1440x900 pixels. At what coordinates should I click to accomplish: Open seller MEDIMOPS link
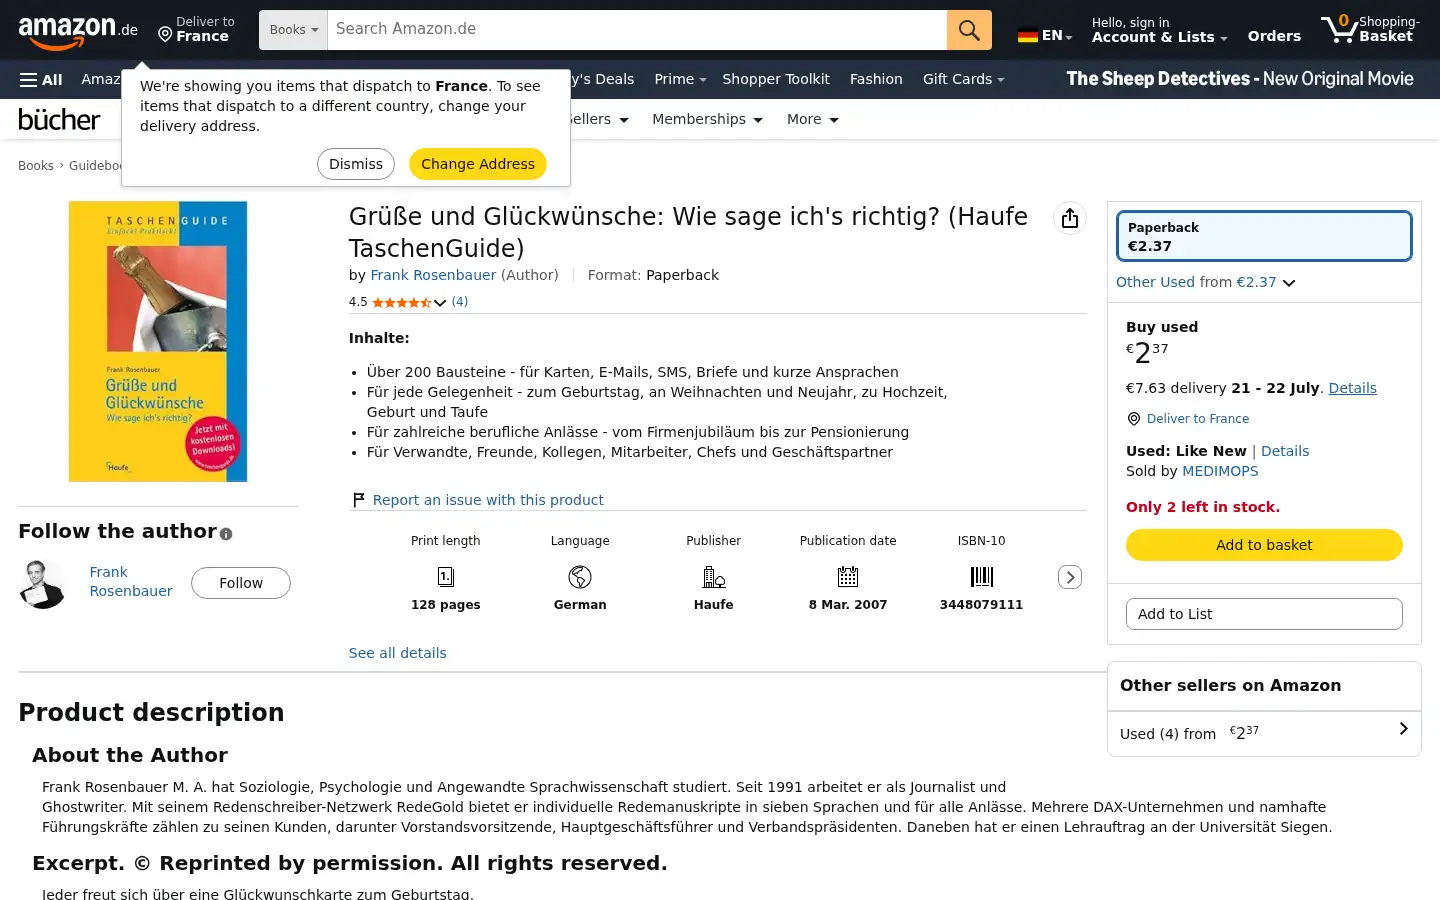1220,471
